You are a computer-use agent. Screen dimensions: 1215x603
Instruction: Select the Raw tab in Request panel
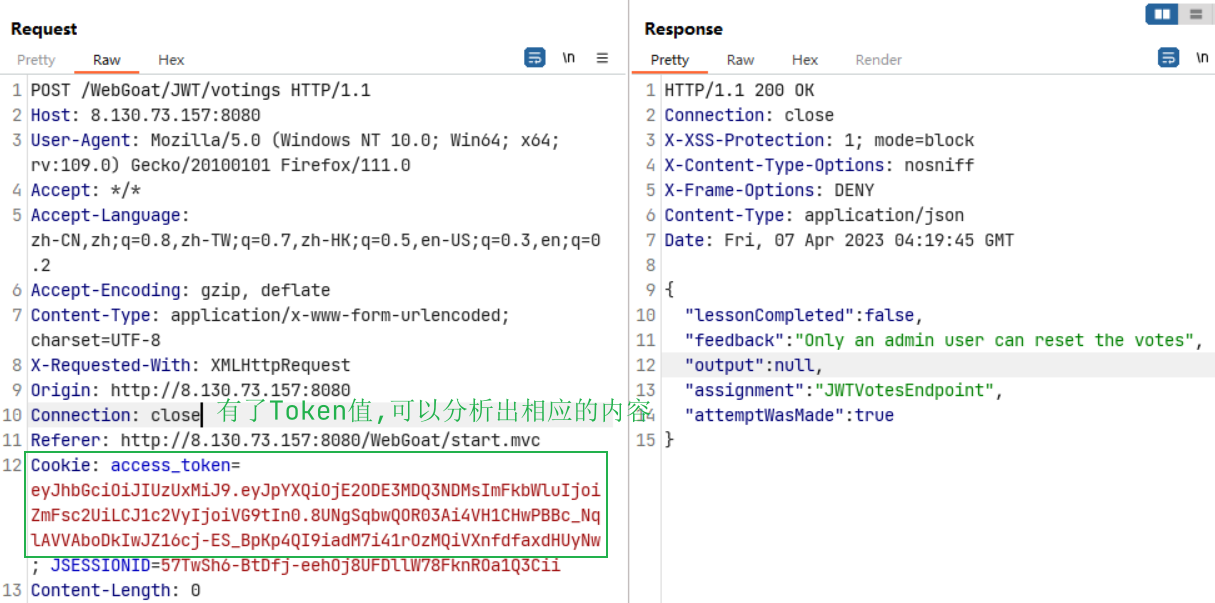tap(107, 60)
